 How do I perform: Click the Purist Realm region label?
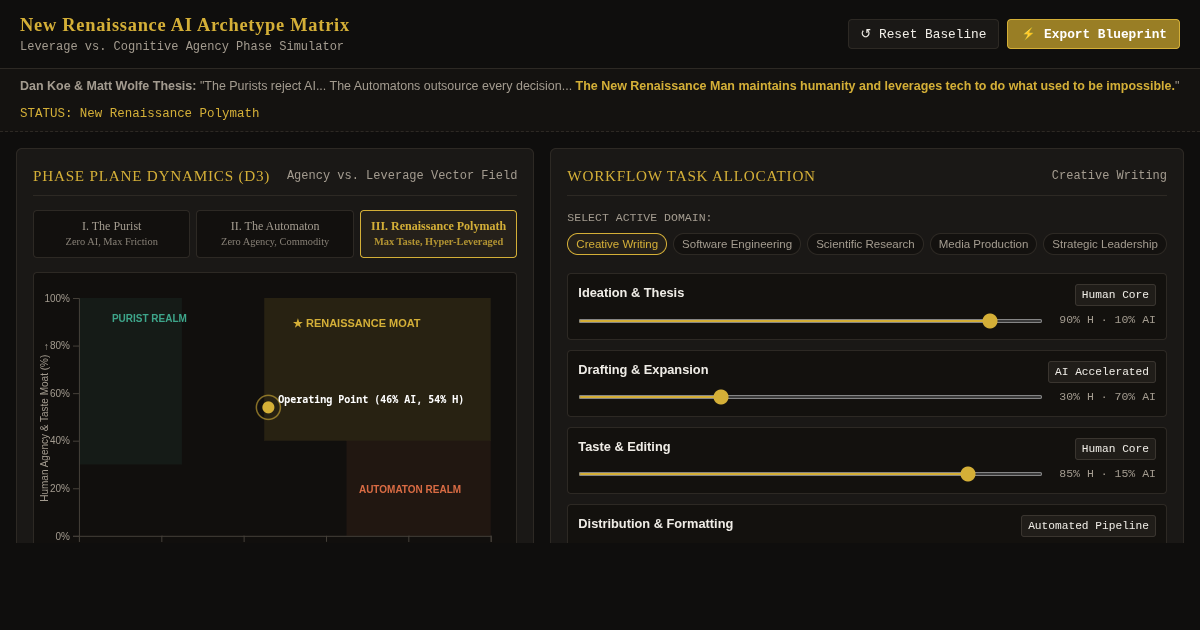point(149,318)
